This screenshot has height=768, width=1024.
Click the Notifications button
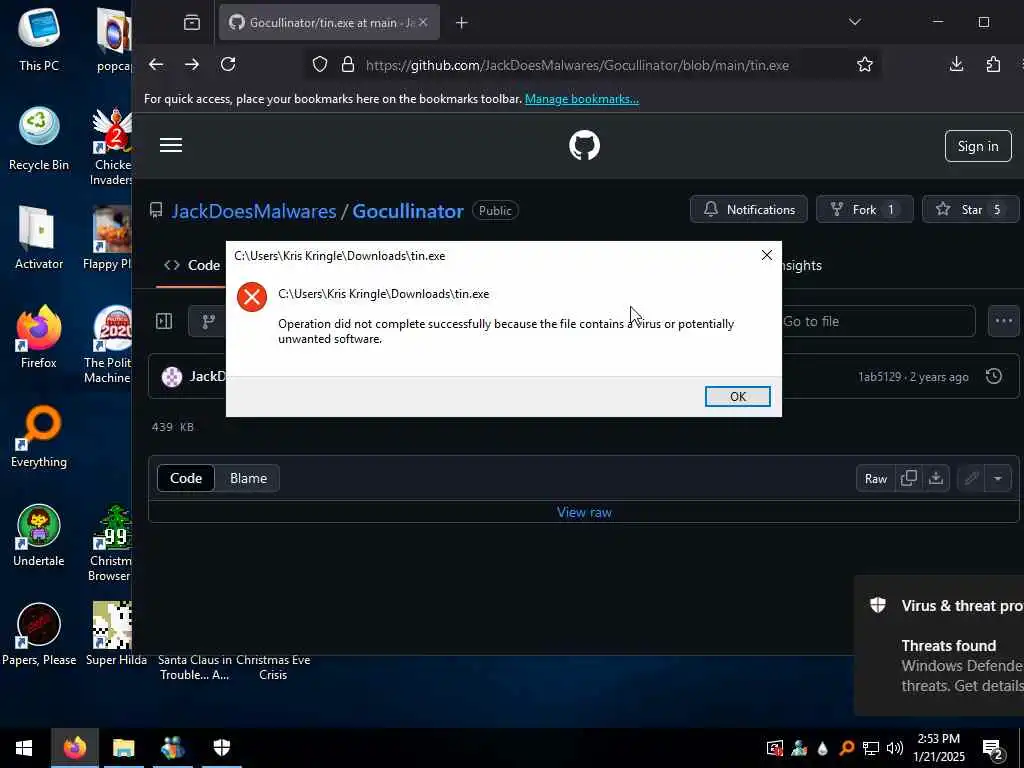(x=748, y=210)
